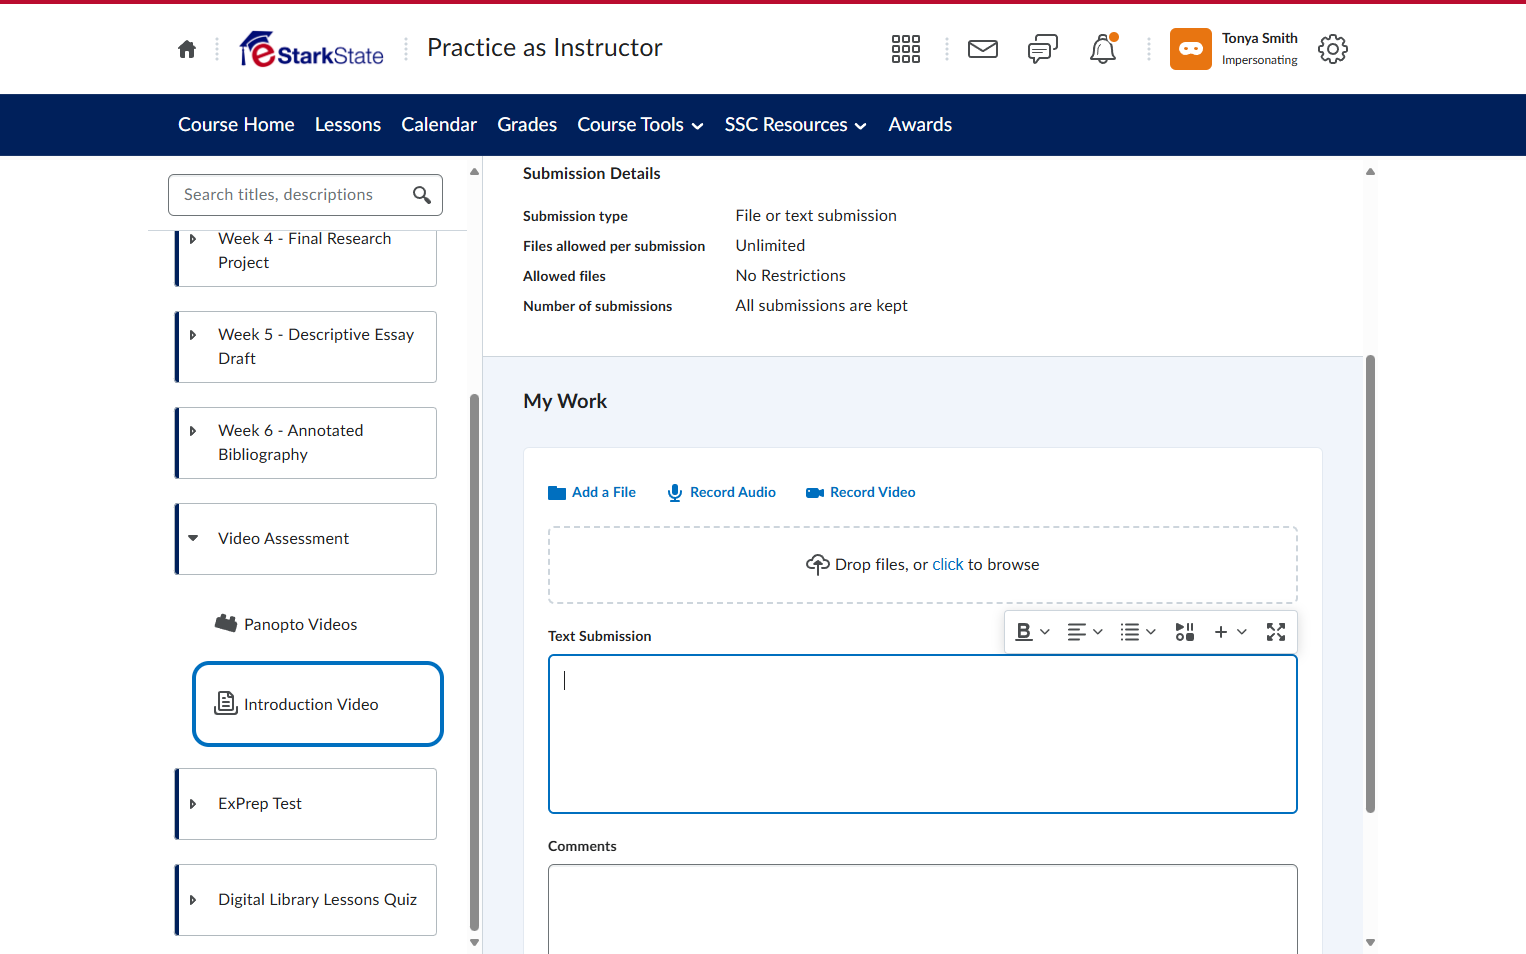
Task: Expand the ExPrep Test module
Action: tap(193, 804)
